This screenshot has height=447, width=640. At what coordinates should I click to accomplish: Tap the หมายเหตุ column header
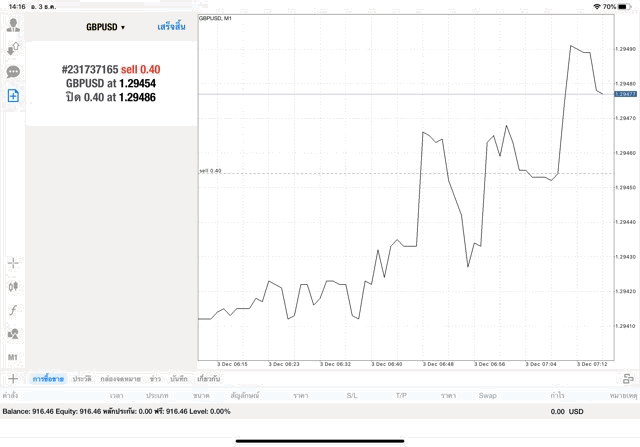pyautogui.click(x=623, y=396)
